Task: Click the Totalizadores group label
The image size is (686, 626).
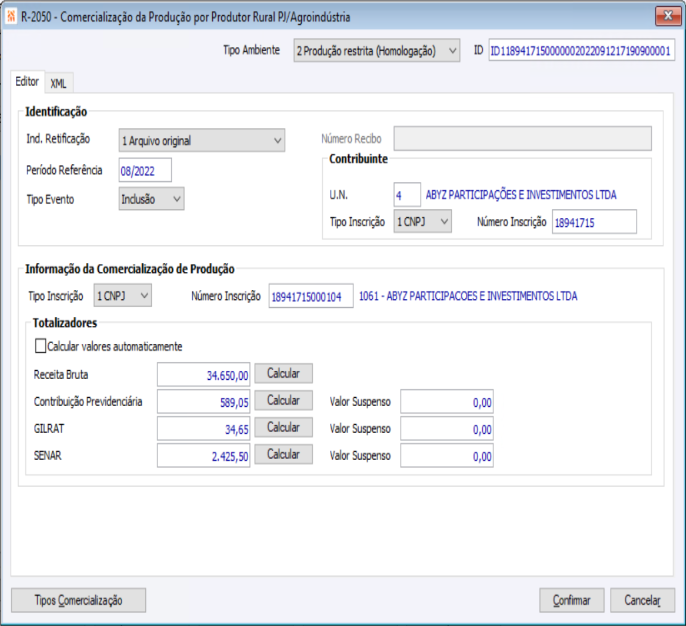Action: point(65,323)
